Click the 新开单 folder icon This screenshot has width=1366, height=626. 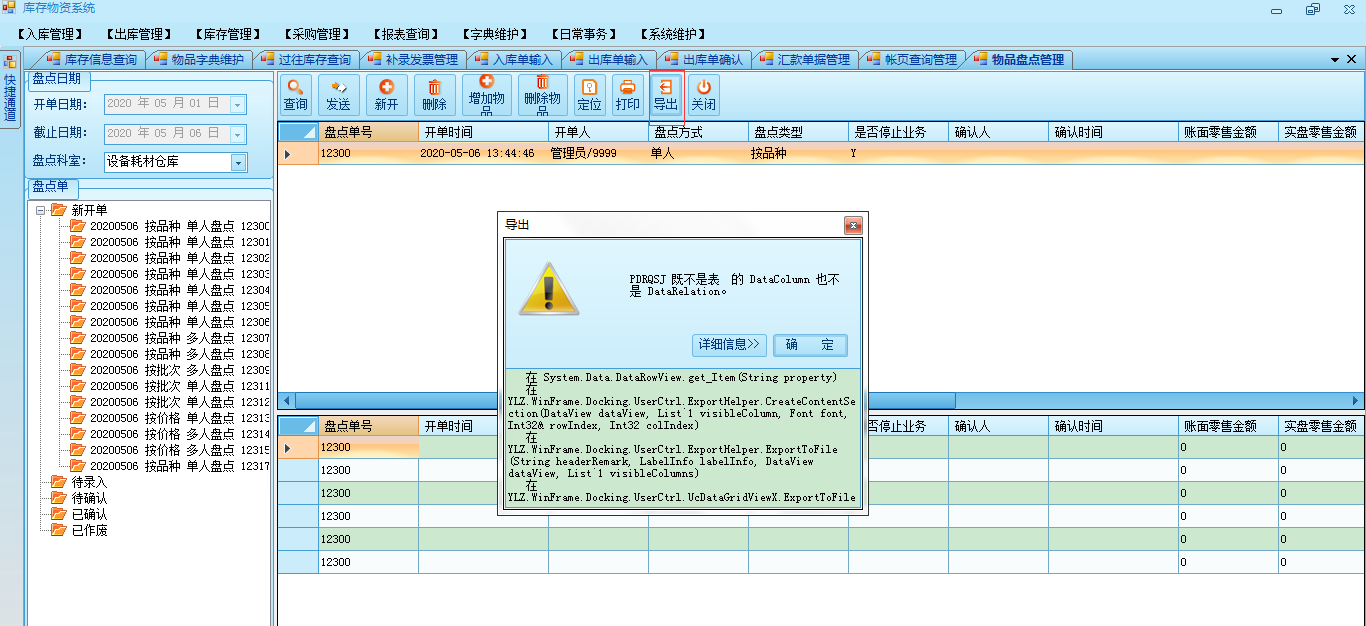point(59,210)
